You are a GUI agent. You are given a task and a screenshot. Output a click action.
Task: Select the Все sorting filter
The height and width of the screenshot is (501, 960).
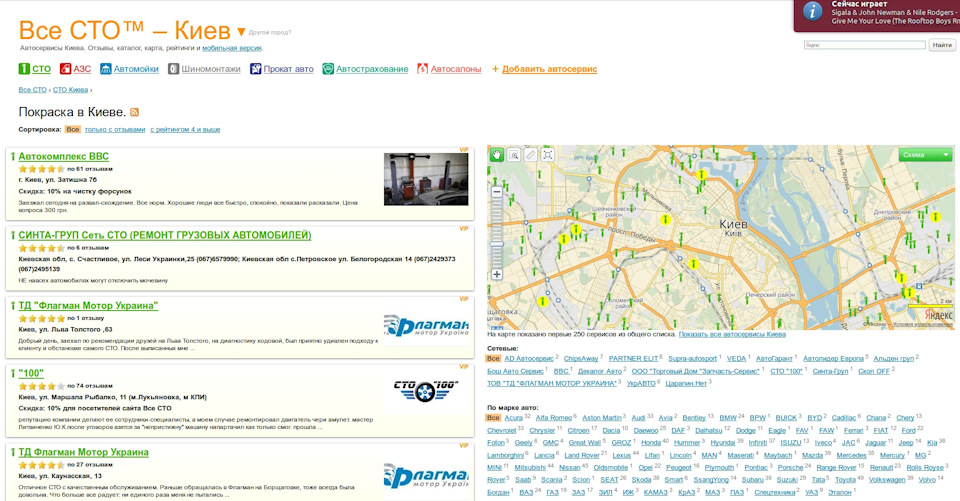coord(73,129)
